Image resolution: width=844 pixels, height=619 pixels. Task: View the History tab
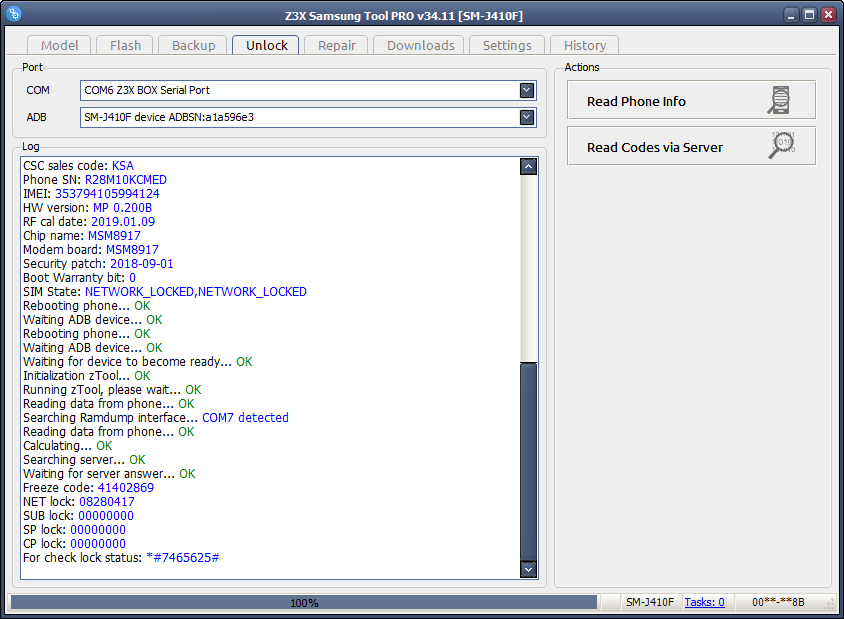585,45
